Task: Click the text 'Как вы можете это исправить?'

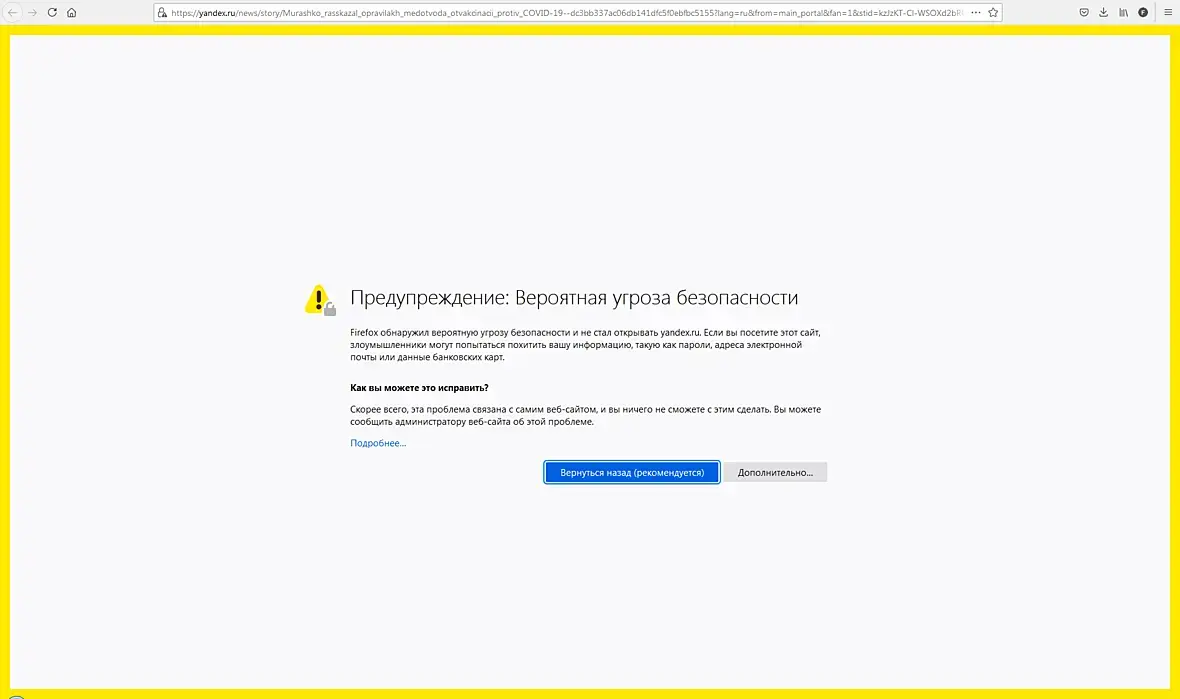Action: tap(419, 388)
